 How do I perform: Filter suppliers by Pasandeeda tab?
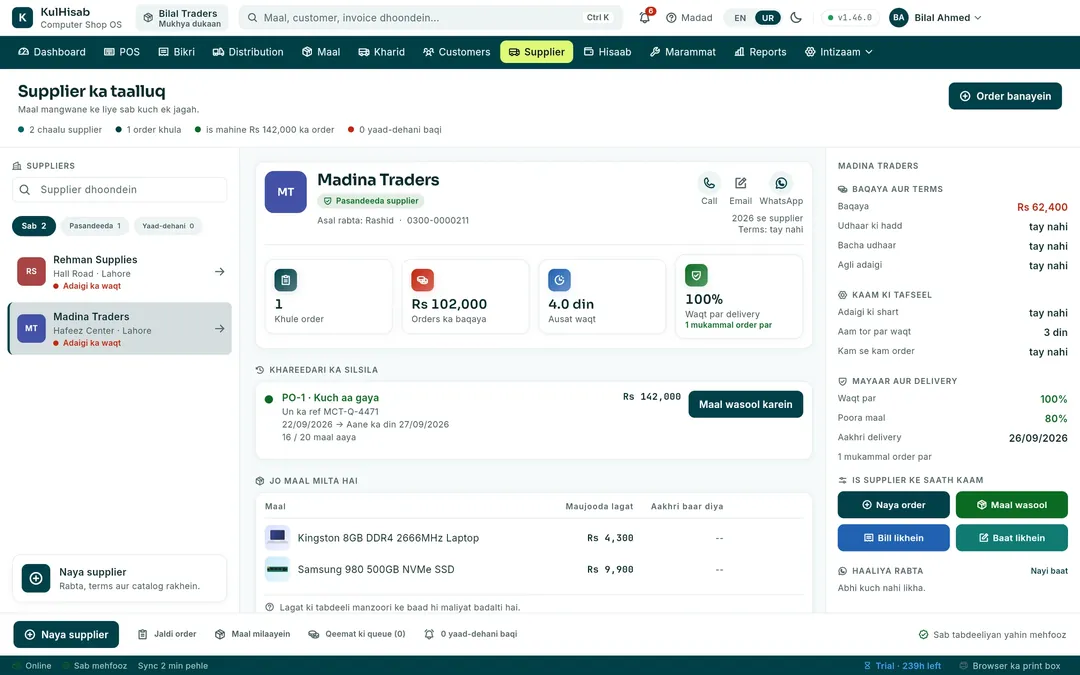94,226
